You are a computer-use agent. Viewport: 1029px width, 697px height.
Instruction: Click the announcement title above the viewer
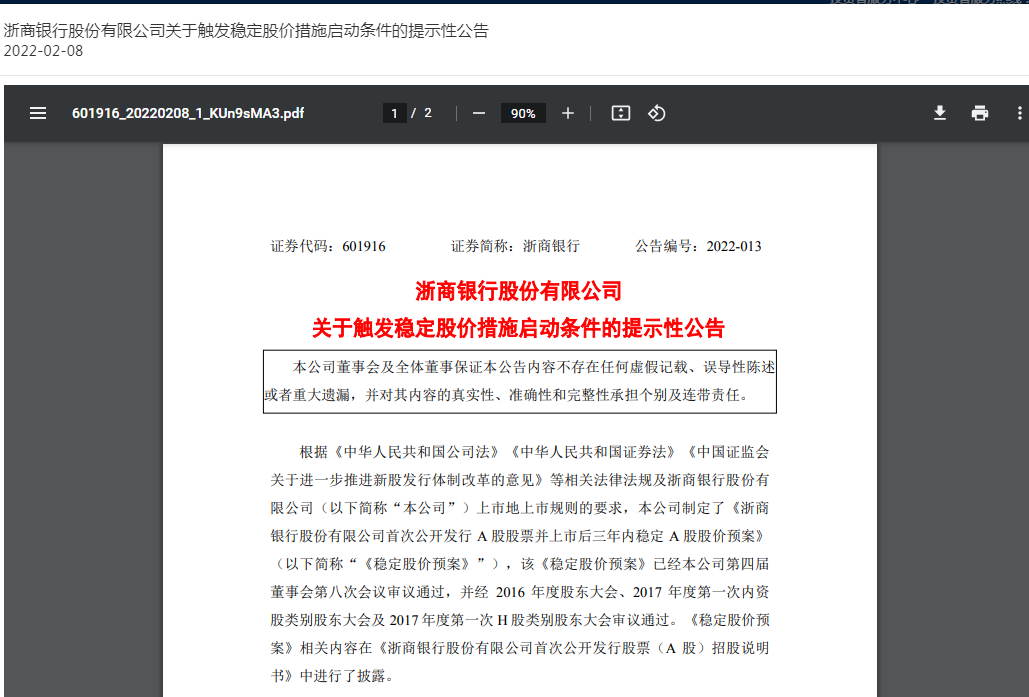click(x=246, y=30)
